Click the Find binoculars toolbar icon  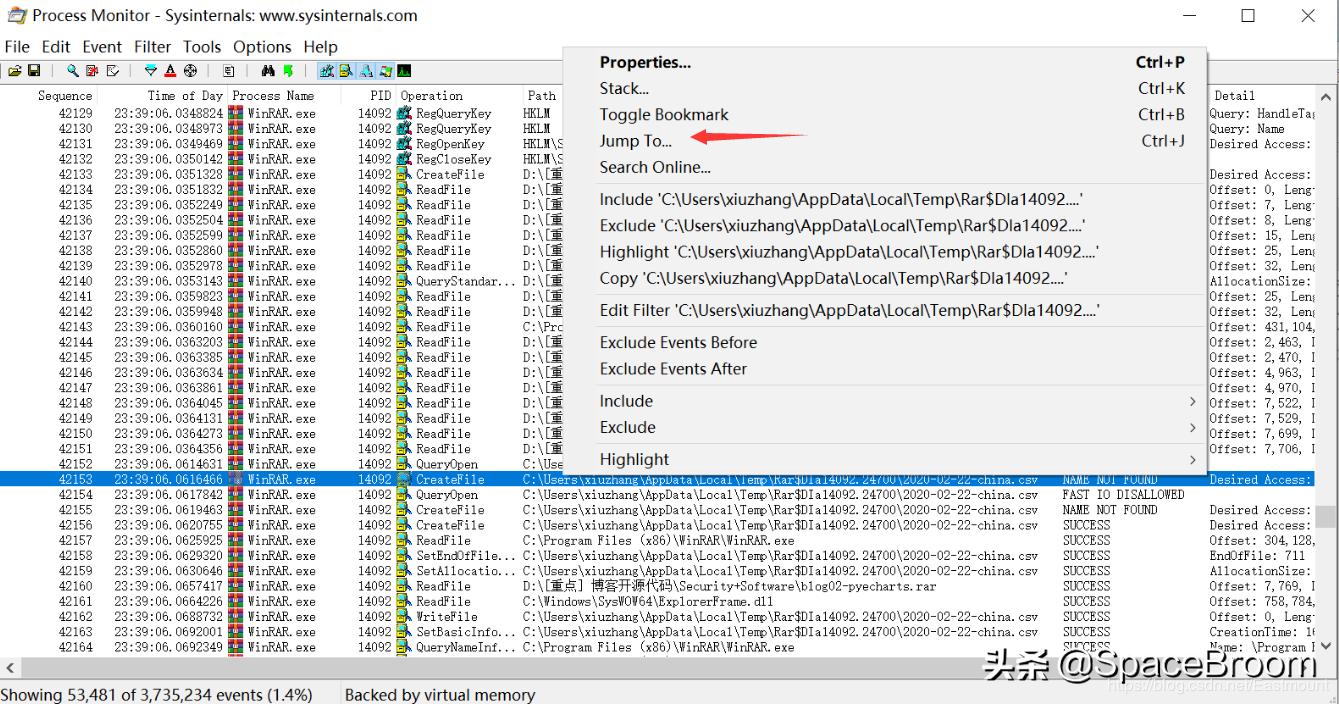click(x=268, y=71)
